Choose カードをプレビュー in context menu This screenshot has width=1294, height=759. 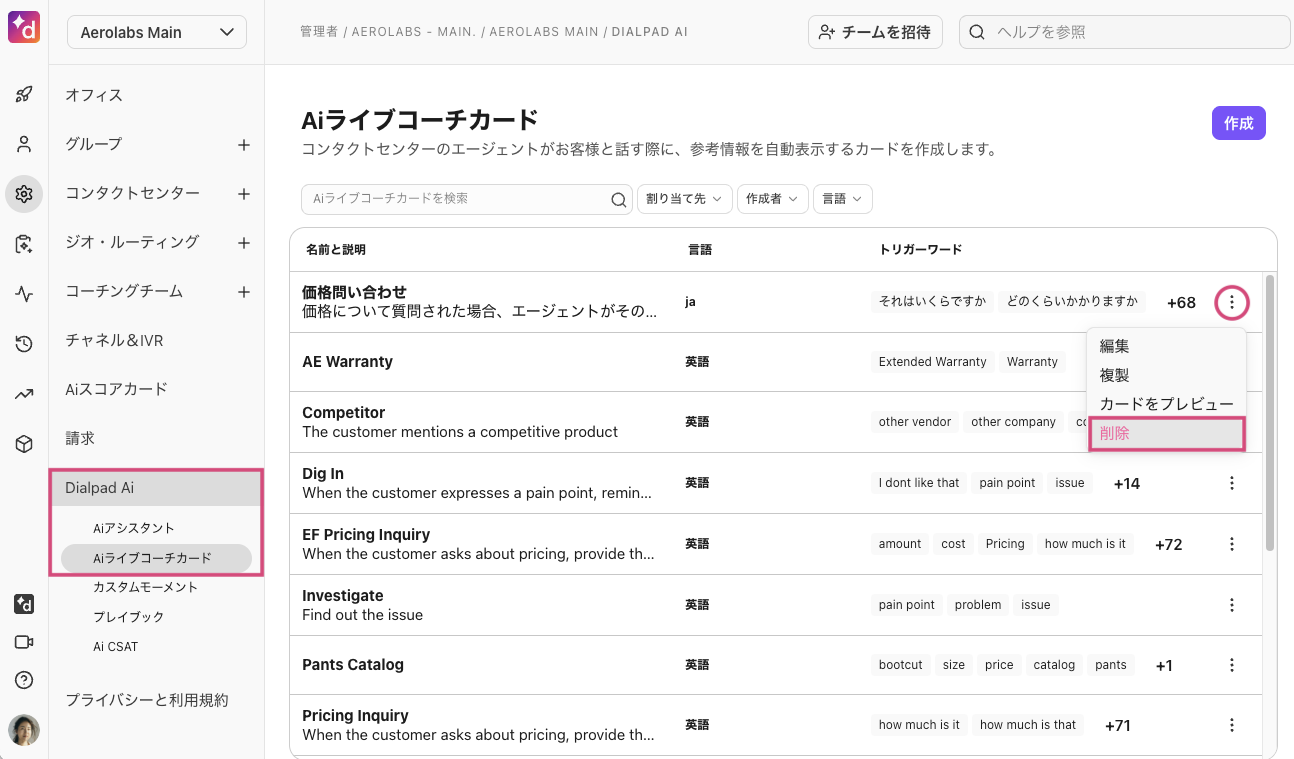pyautogui.click(x=1166, y=404)
